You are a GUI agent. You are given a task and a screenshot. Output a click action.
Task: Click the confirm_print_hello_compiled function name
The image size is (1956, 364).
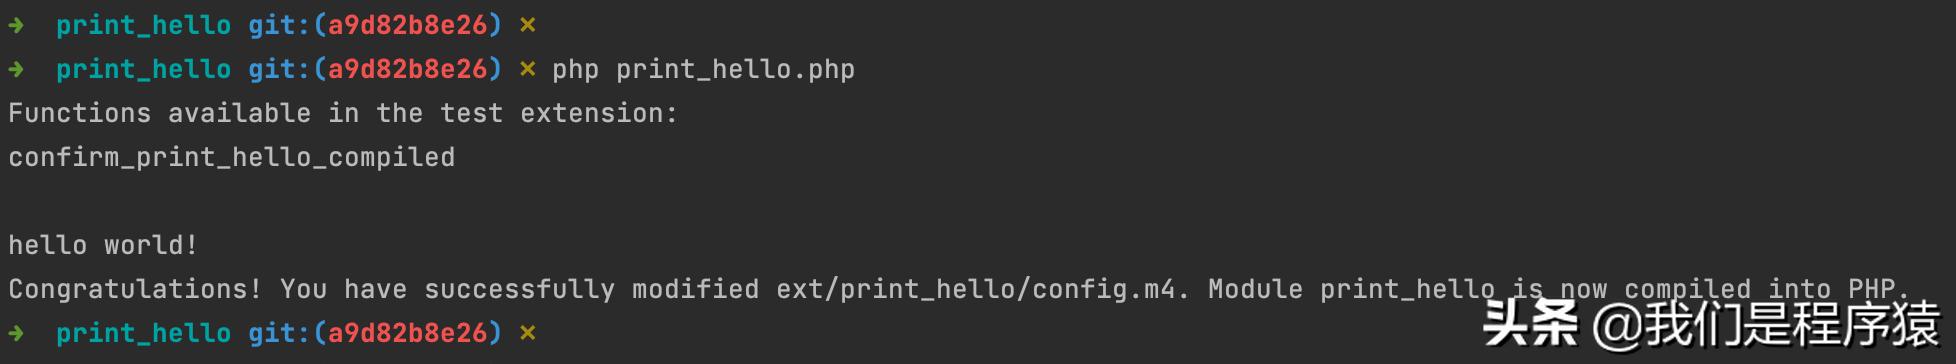232,158
